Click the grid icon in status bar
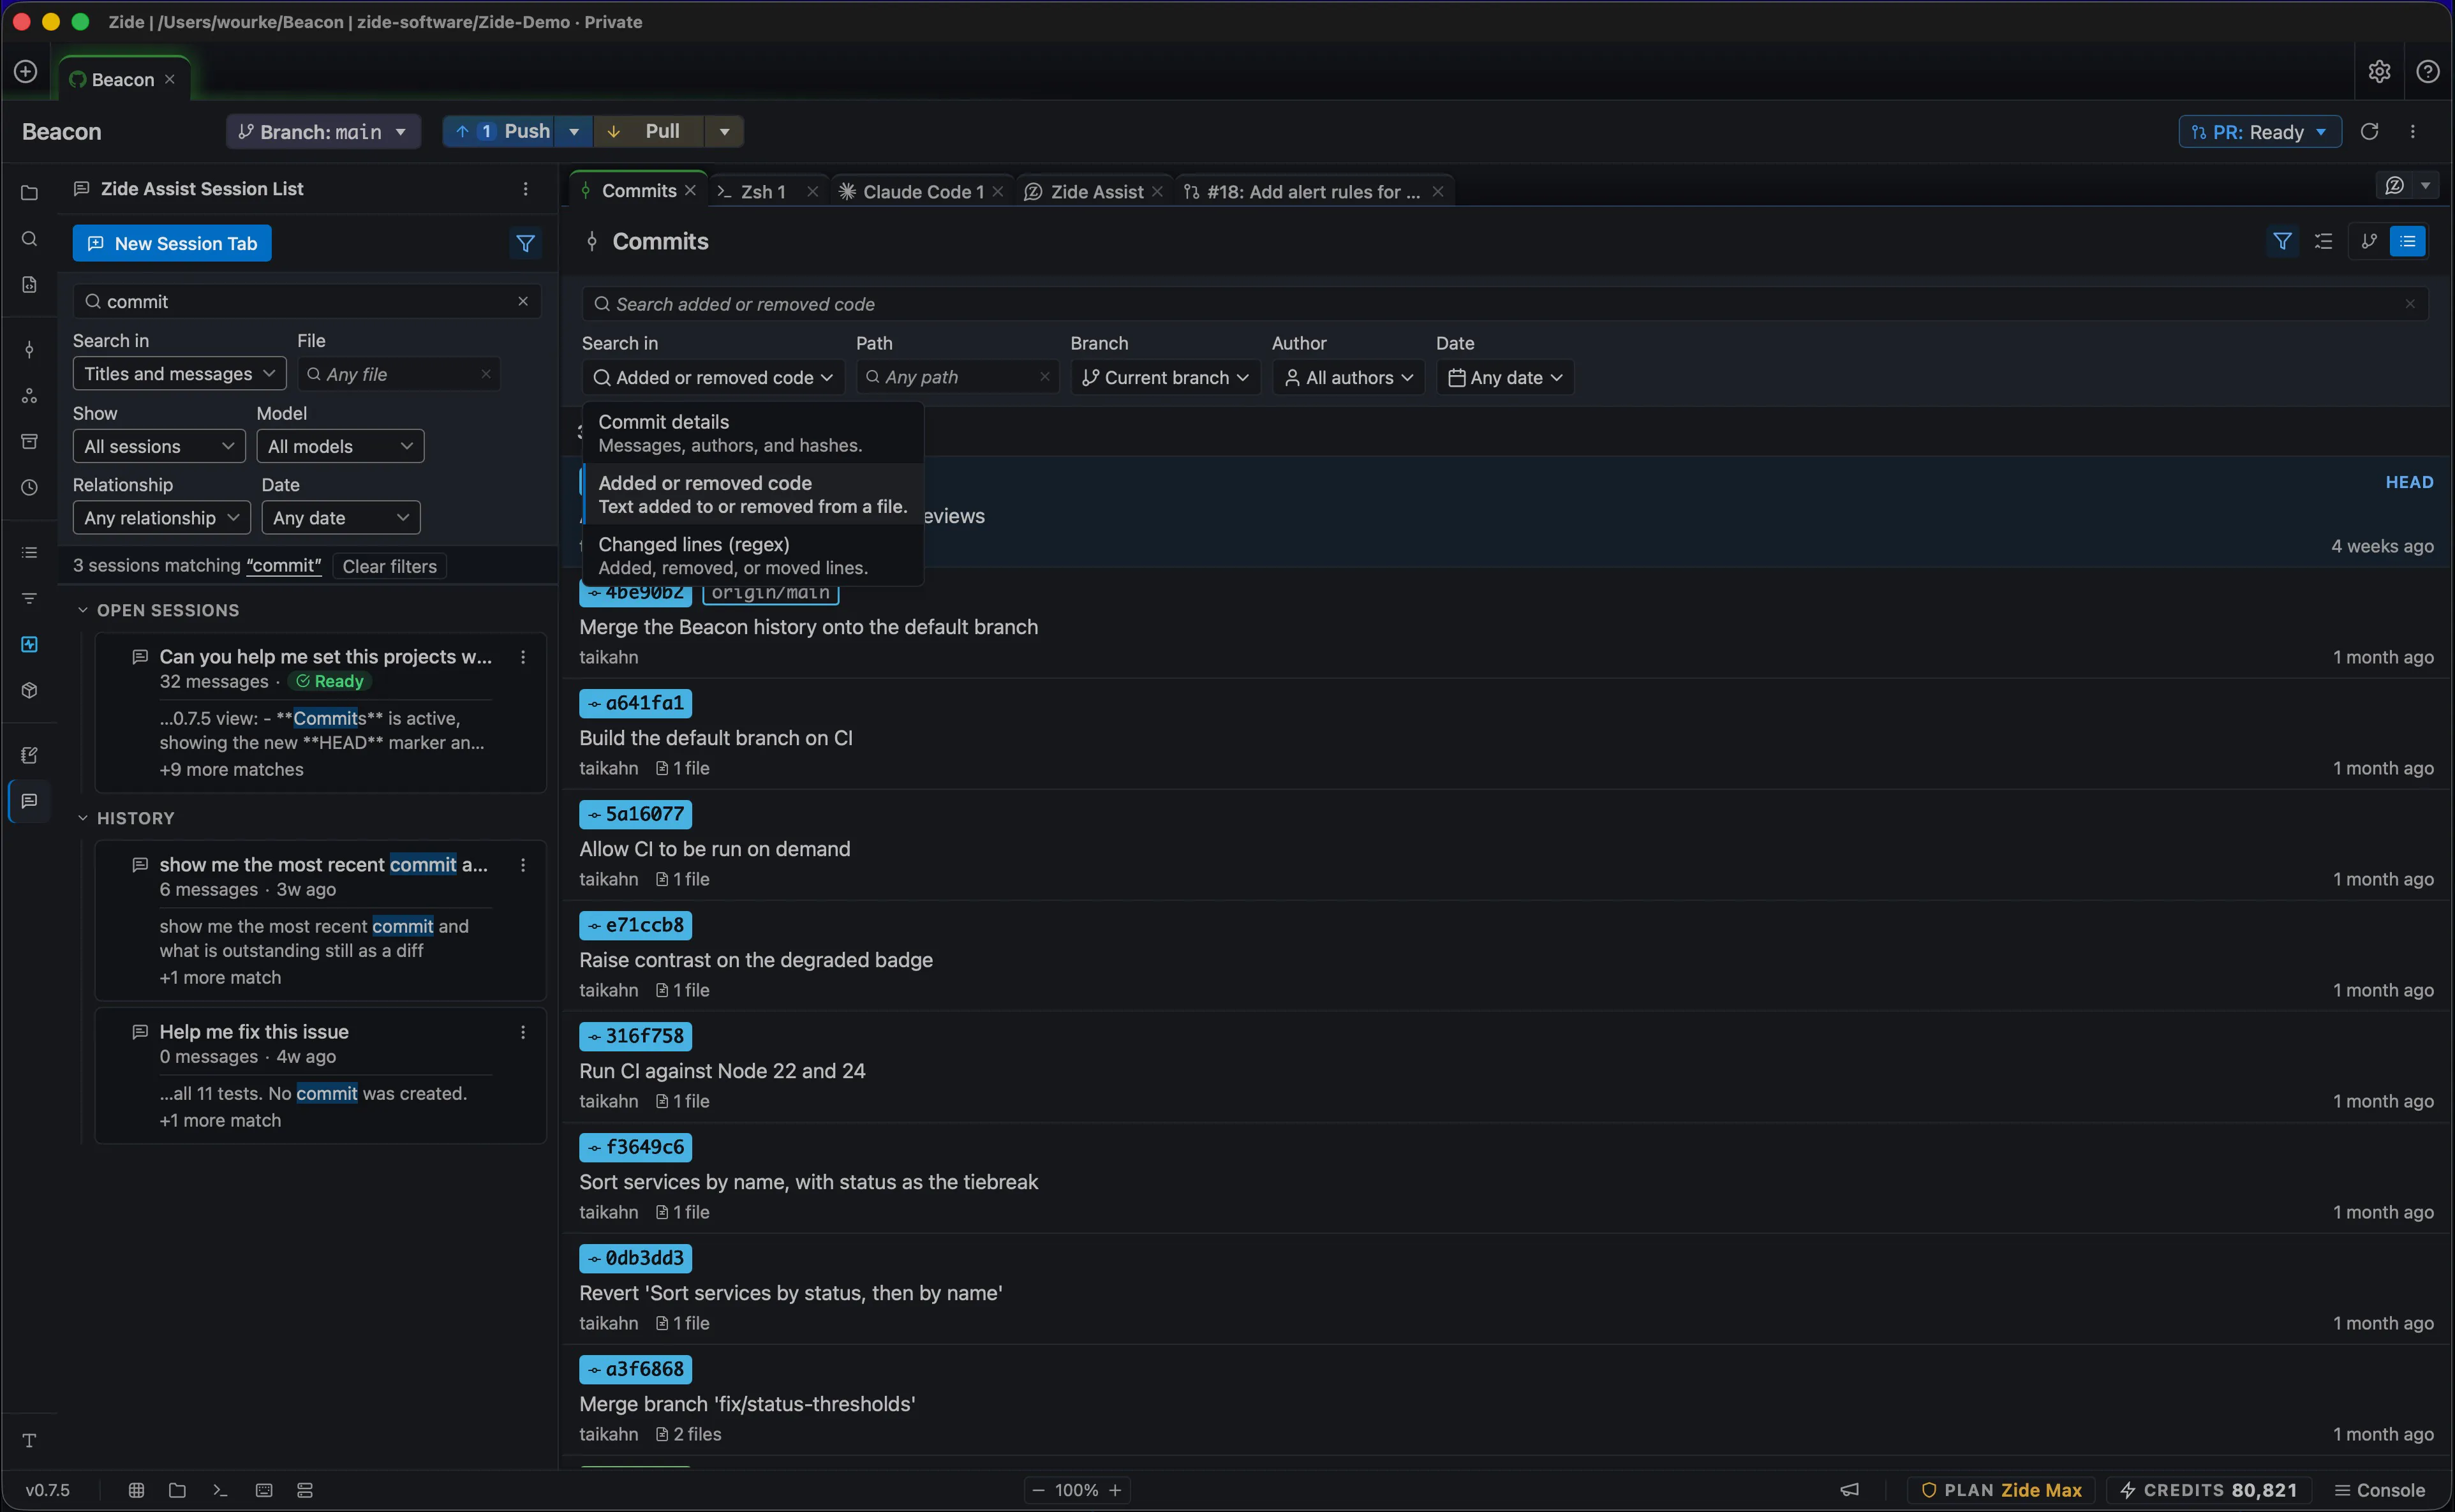Image resolution: width=2455 pixels, height=1512 pixels. tap(136, 1490)
